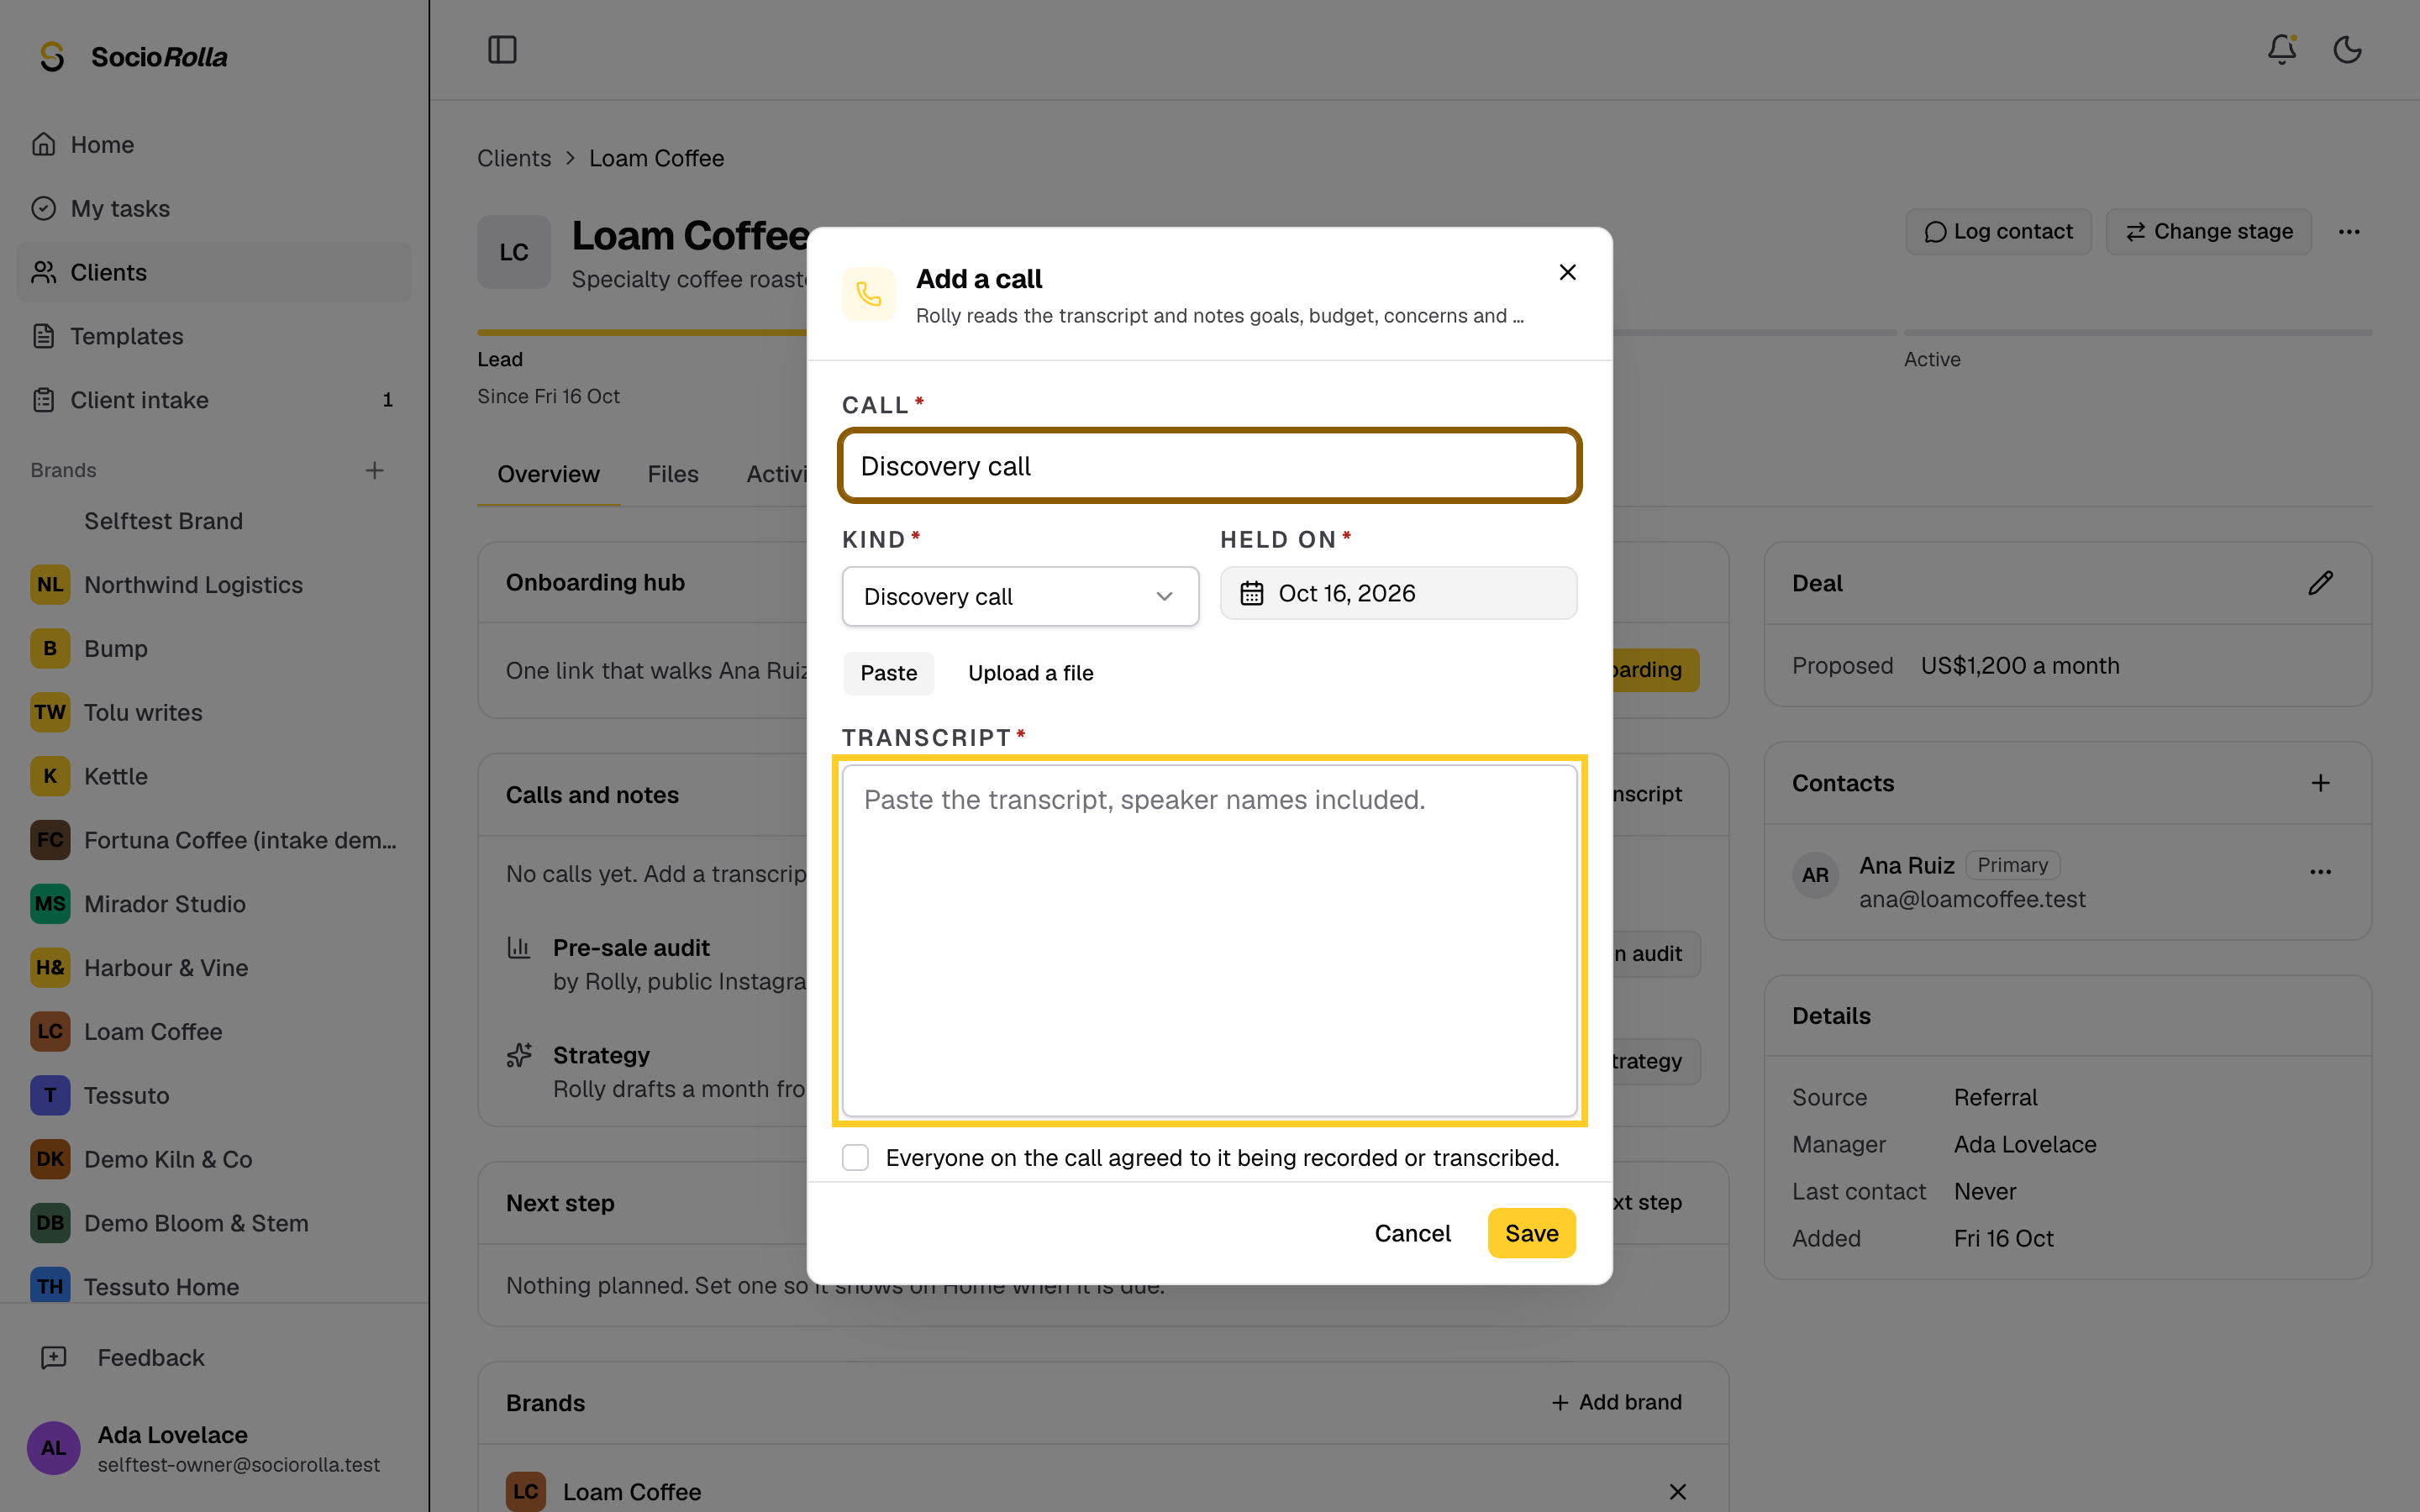Select Bump brand
Screen dimensions: 2420x1512
(214, 649)
